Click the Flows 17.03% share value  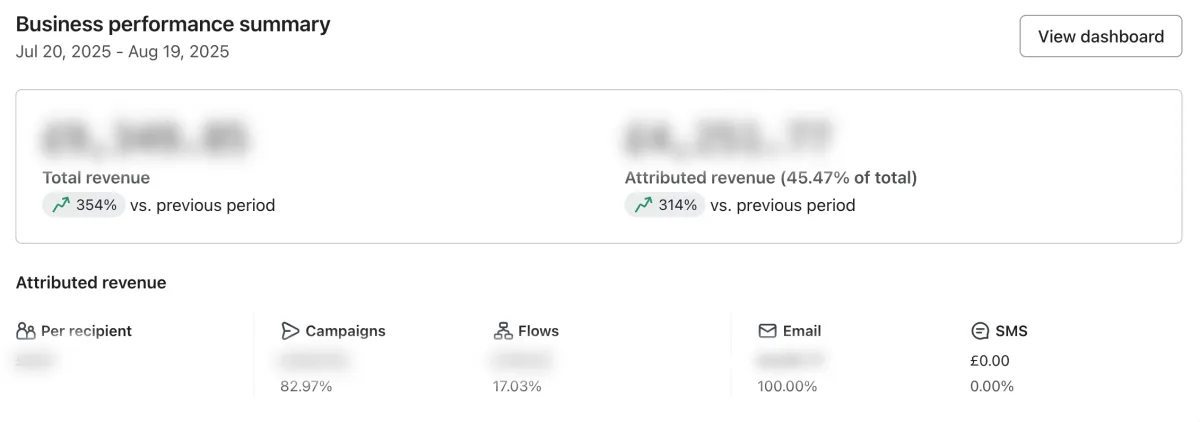pos(517,386)
